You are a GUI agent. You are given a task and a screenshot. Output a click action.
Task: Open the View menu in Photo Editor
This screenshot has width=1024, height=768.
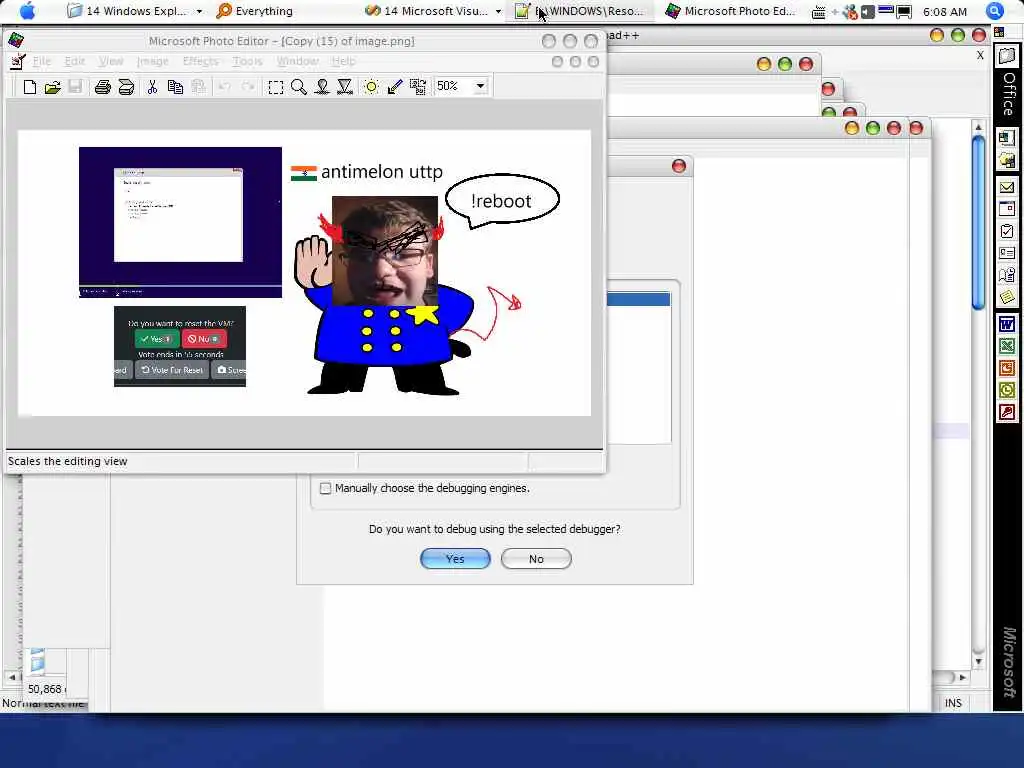click(x=111, y=61)
